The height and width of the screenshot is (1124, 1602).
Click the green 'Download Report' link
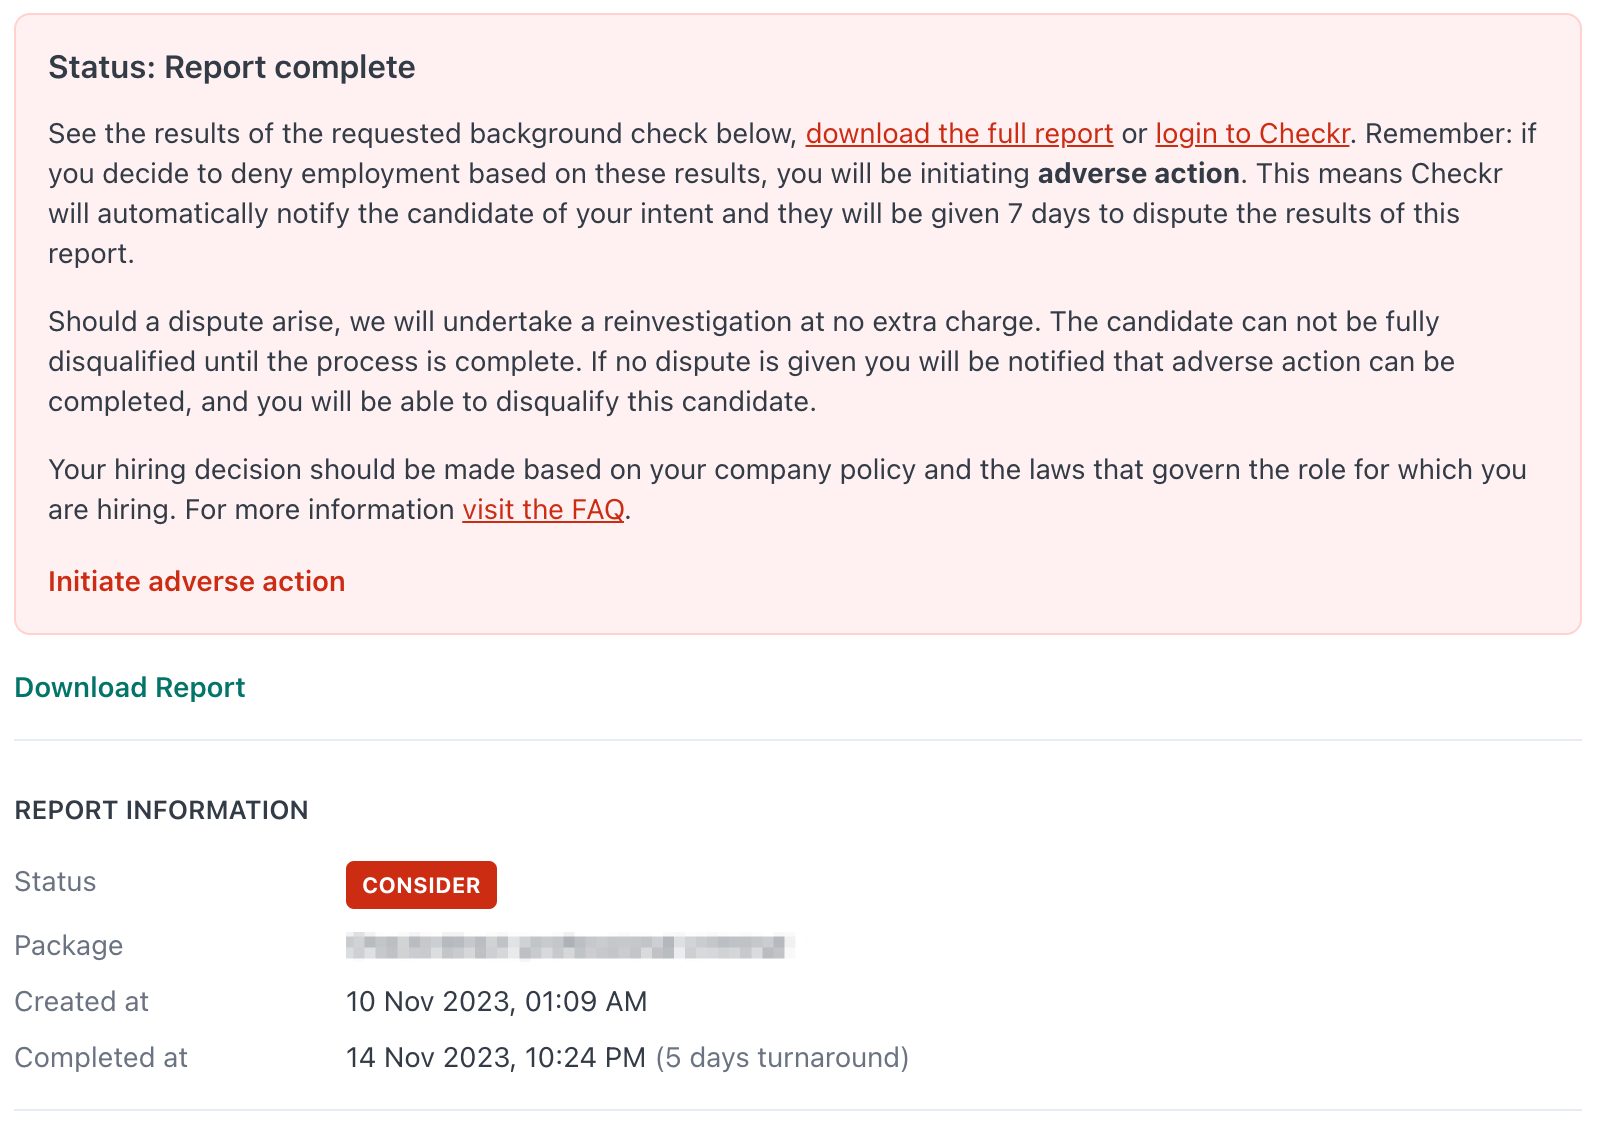130,688
